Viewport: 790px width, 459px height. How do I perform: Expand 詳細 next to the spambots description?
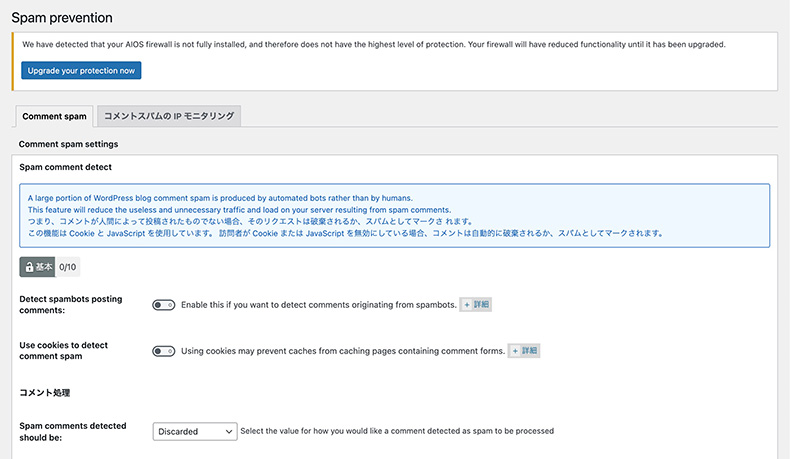476,304
